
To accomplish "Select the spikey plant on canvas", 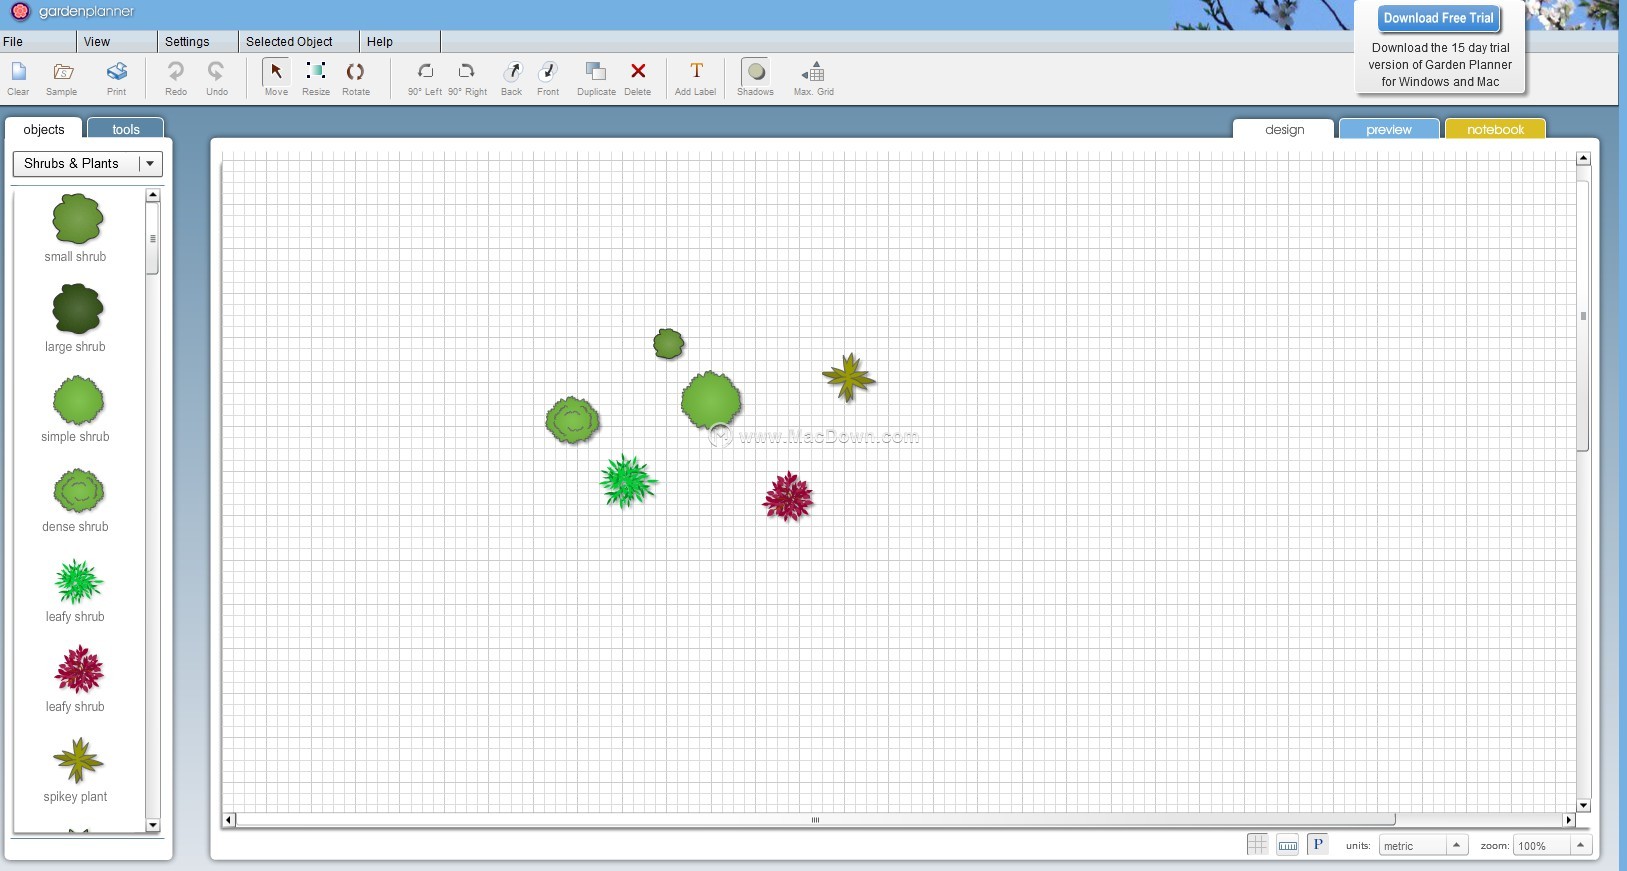I will pyautogui.click(x=849, y=378).
